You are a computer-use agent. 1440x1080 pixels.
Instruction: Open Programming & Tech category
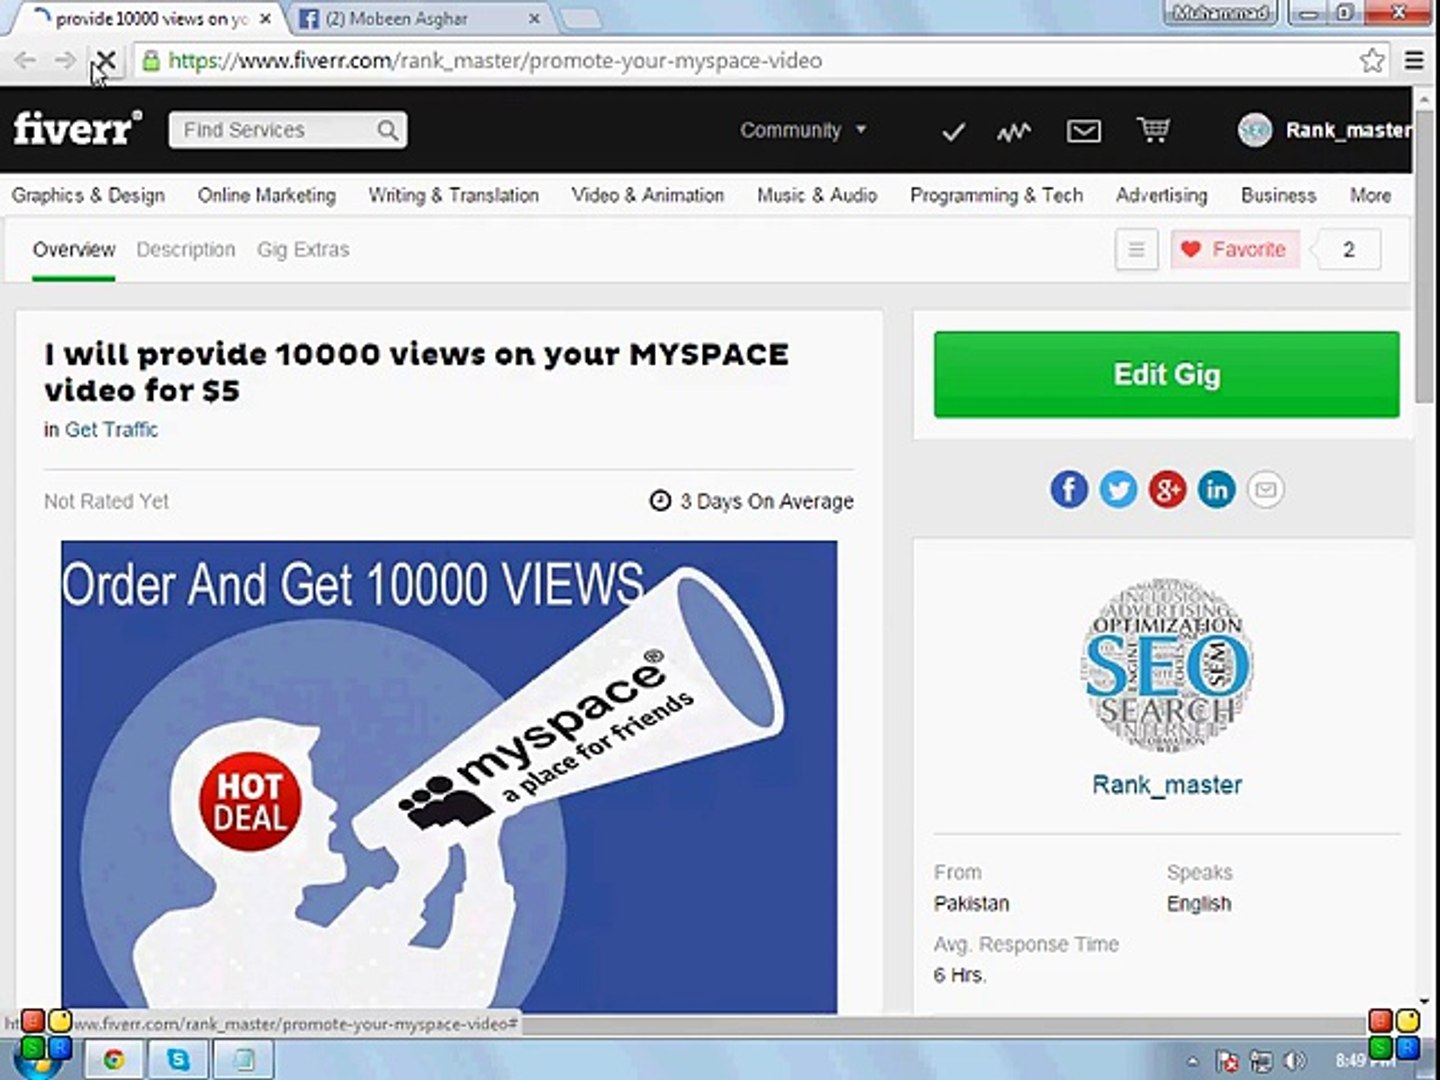point(996,195)
